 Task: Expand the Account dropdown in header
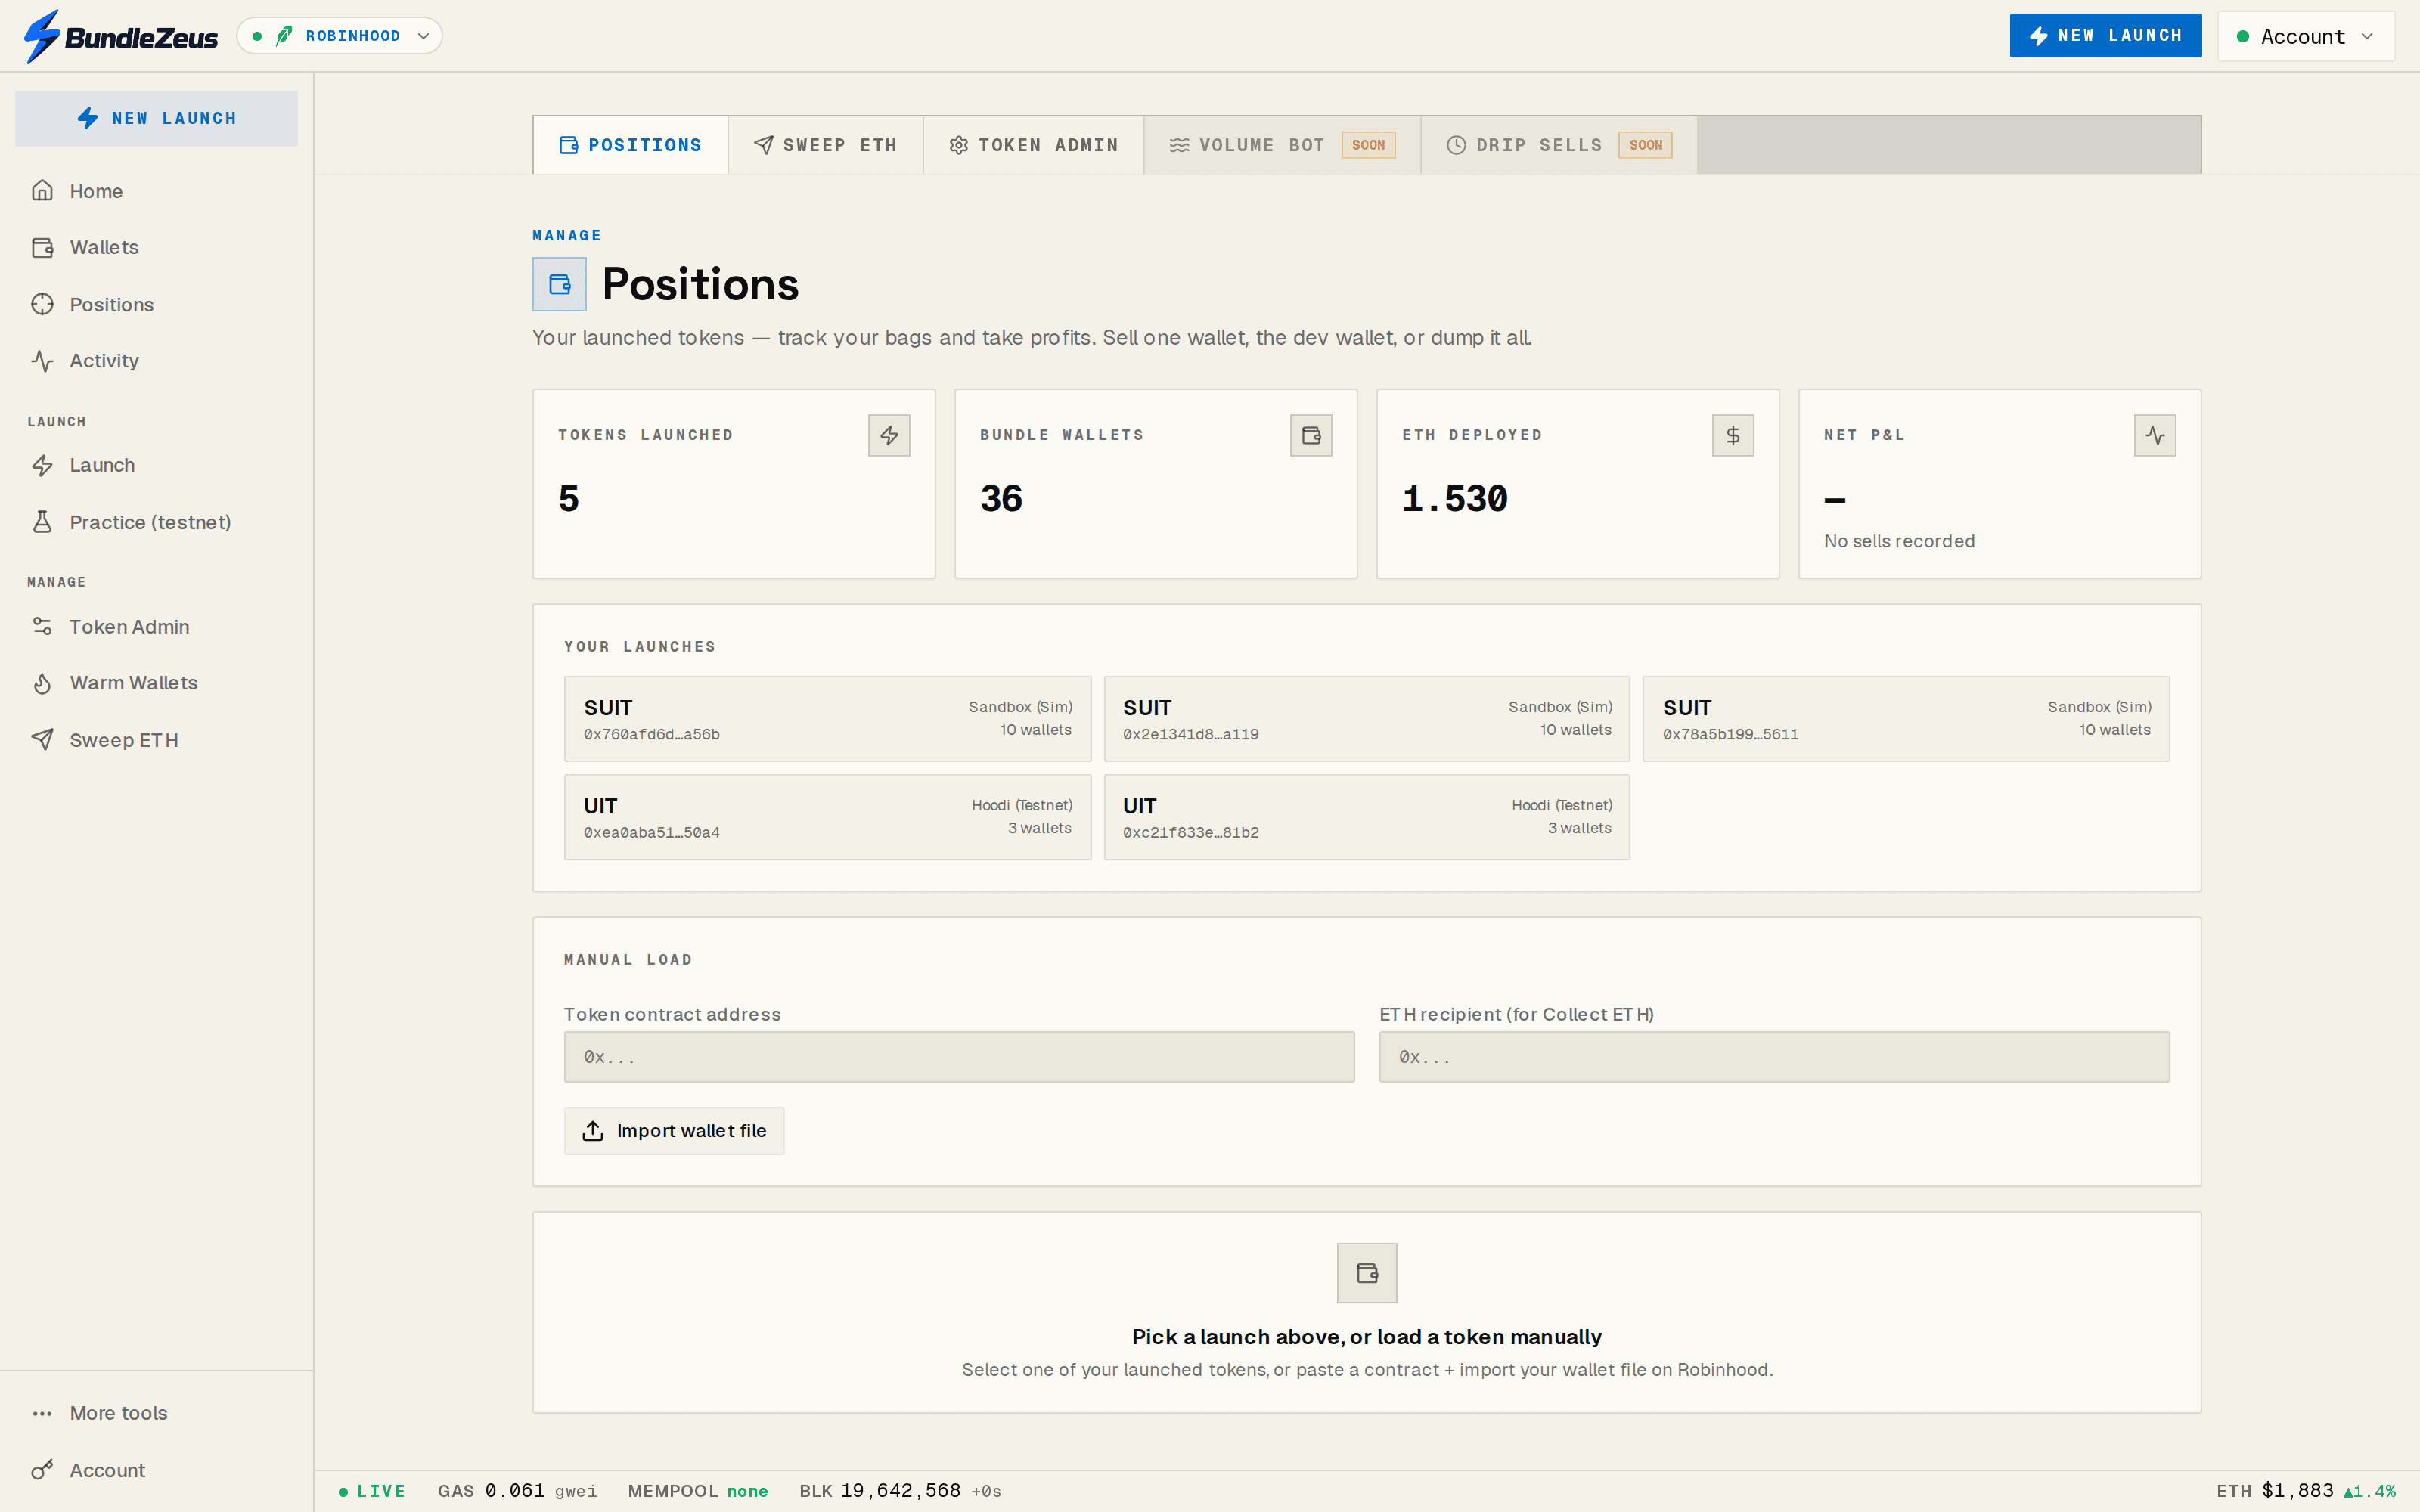click(2305, 36)
